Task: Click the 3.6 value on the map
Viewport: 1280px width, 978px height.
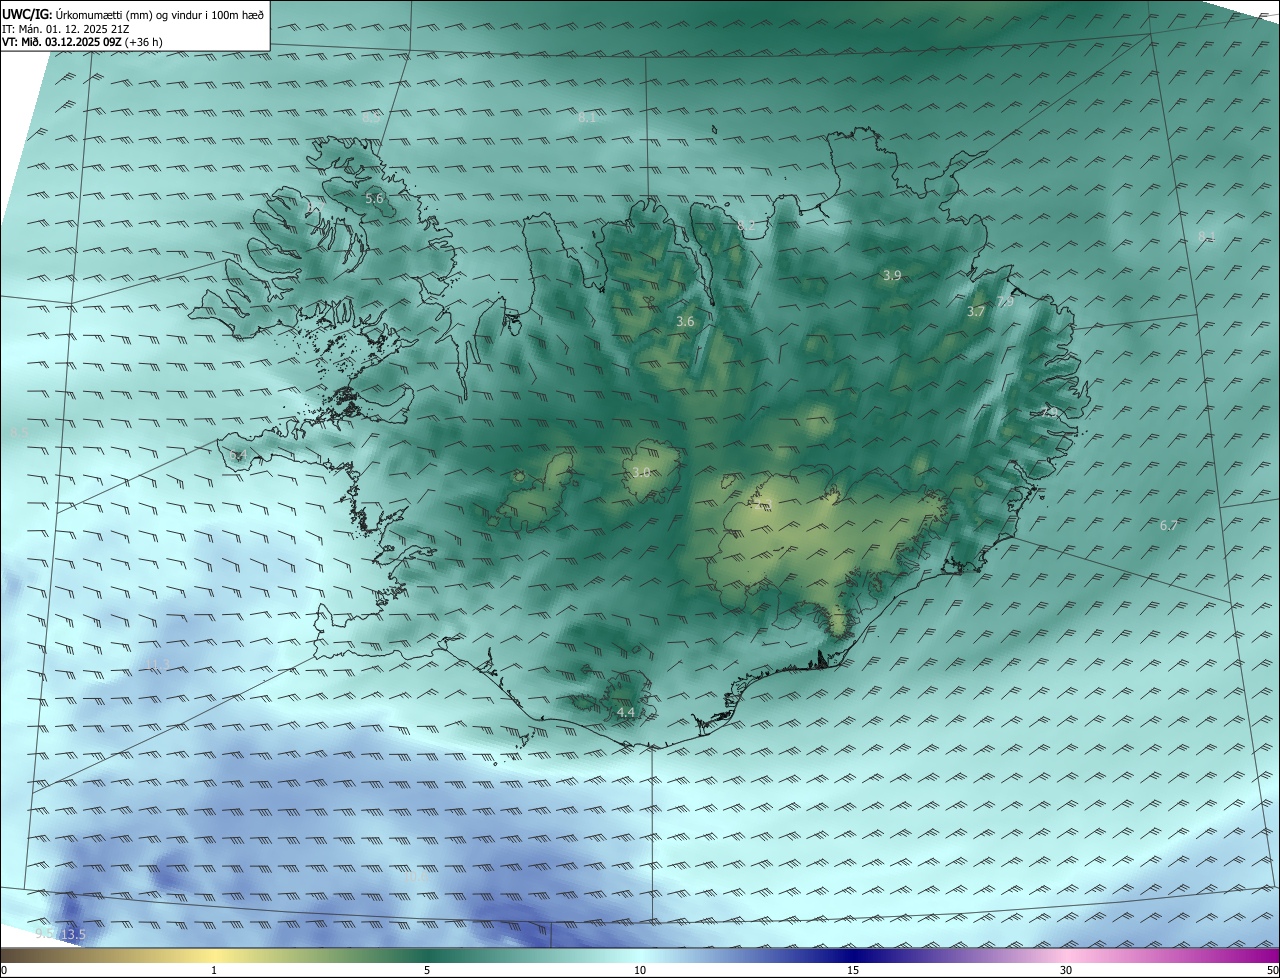Action: click(685, 322)
